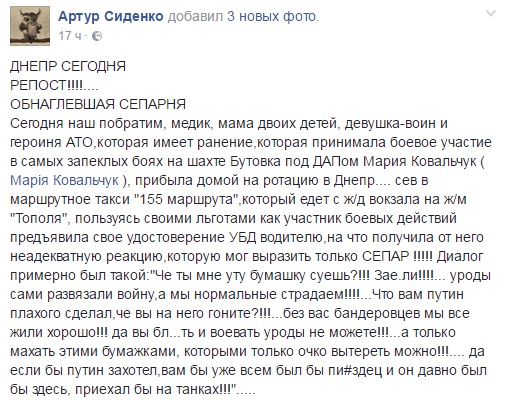Click the word 'добавил' in the post header
This screenshot has width=505, height=400.
[195, 17]
